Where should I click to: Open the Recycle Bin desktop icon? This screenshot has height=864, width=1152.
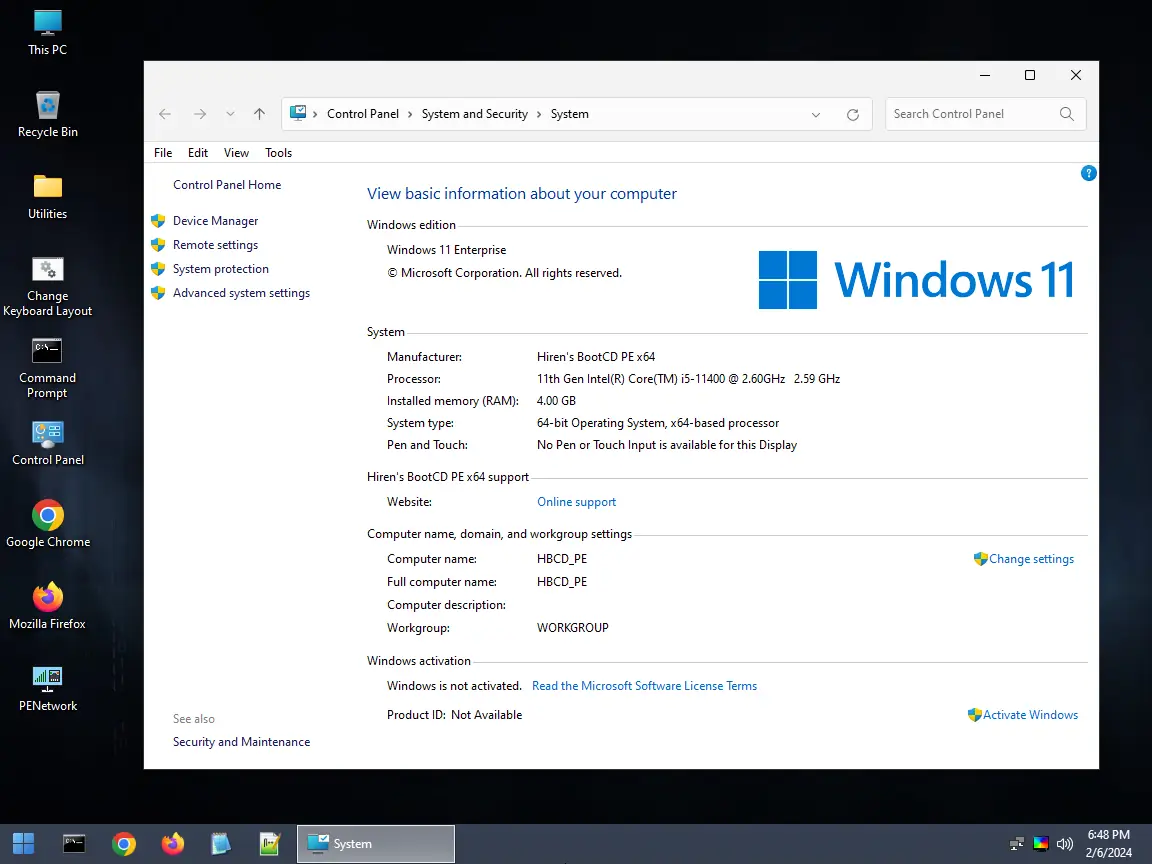click(x=48, y=115)
